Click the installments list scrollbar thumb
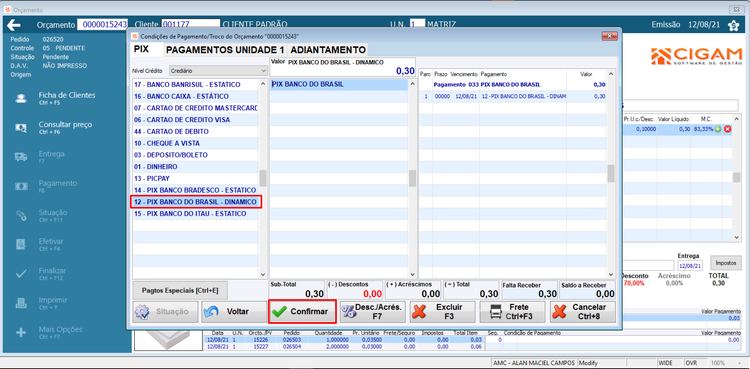 [x=611, y=173]
